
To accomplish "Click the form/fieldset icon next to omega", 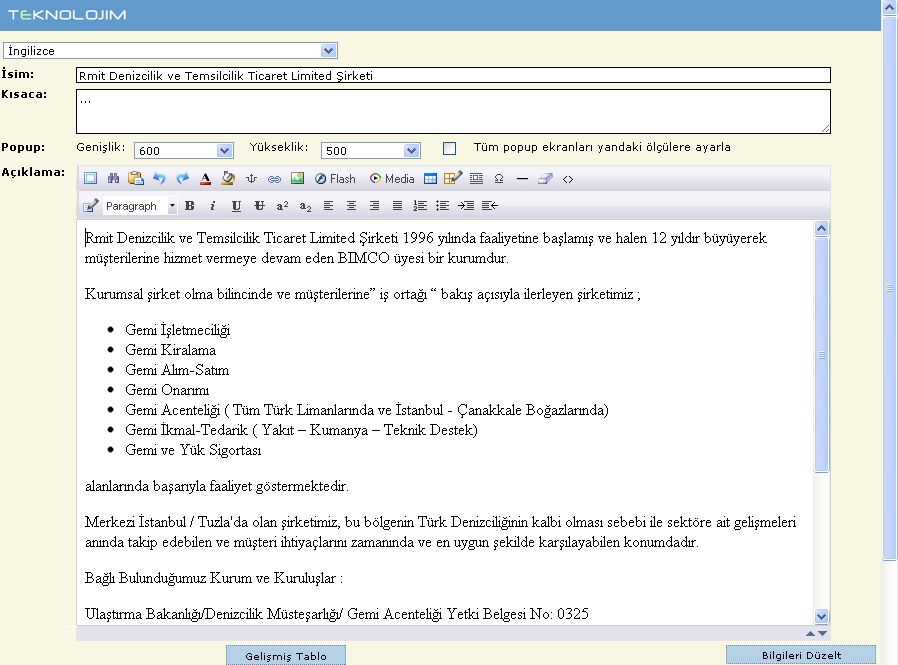I will [476, 179].
